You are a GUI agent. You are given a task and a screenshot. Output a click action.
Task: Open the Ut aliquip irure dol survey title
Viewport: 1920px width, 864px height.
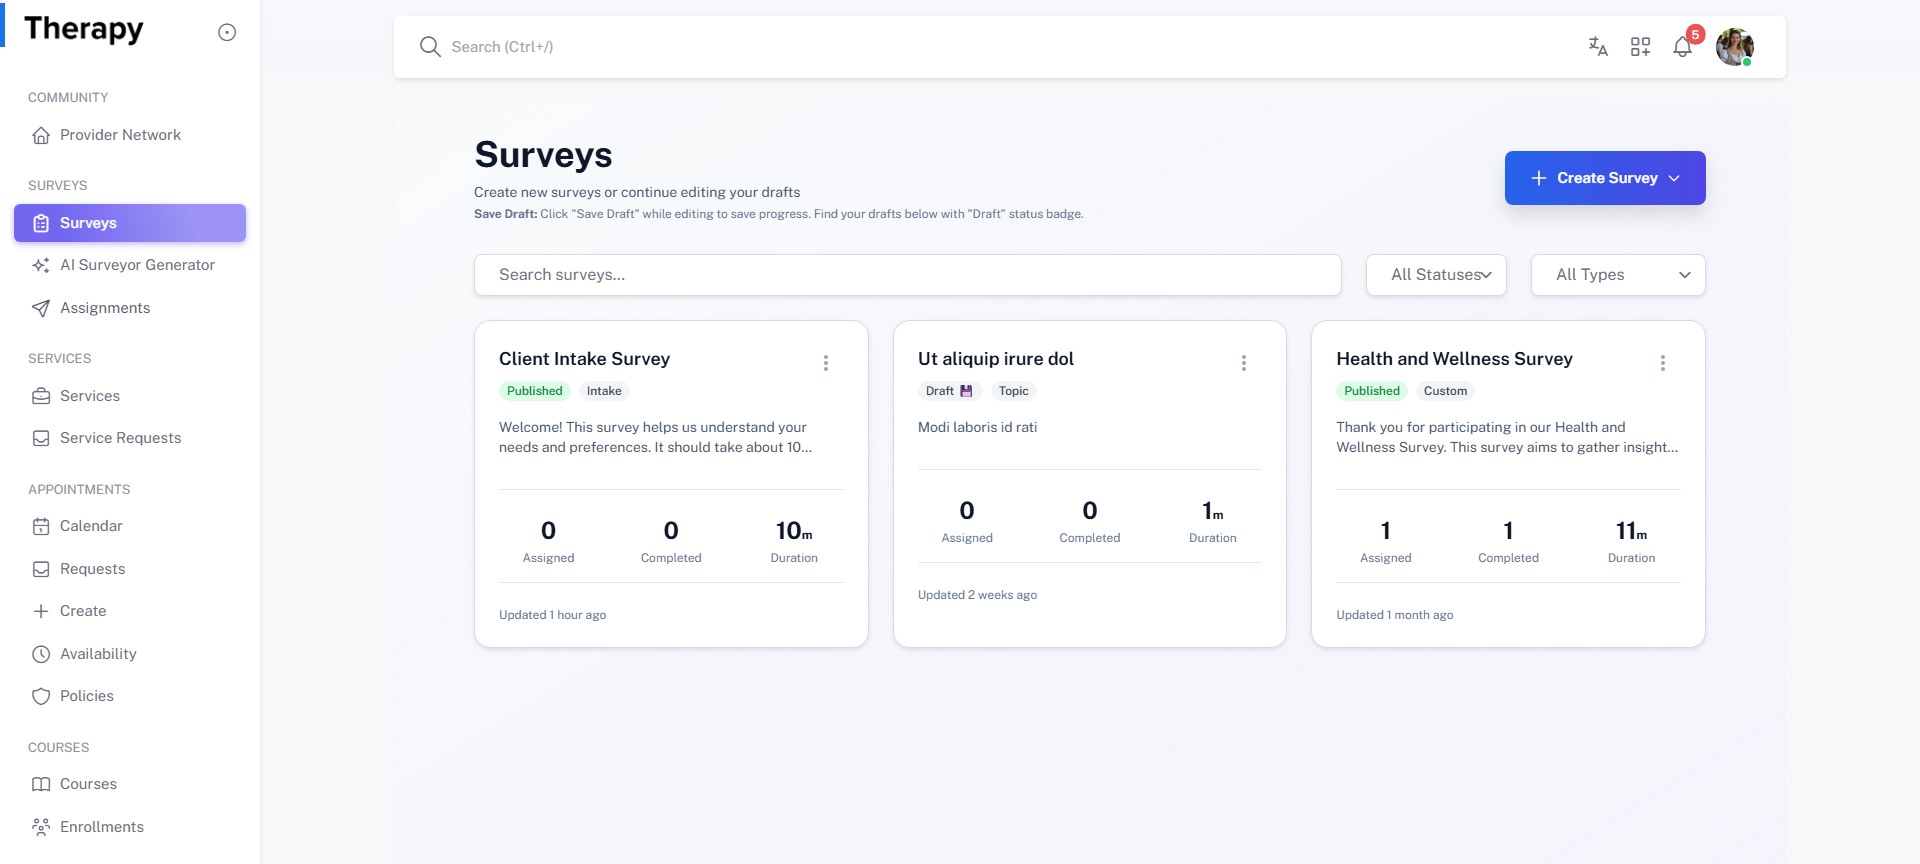(x=996, y=359)
